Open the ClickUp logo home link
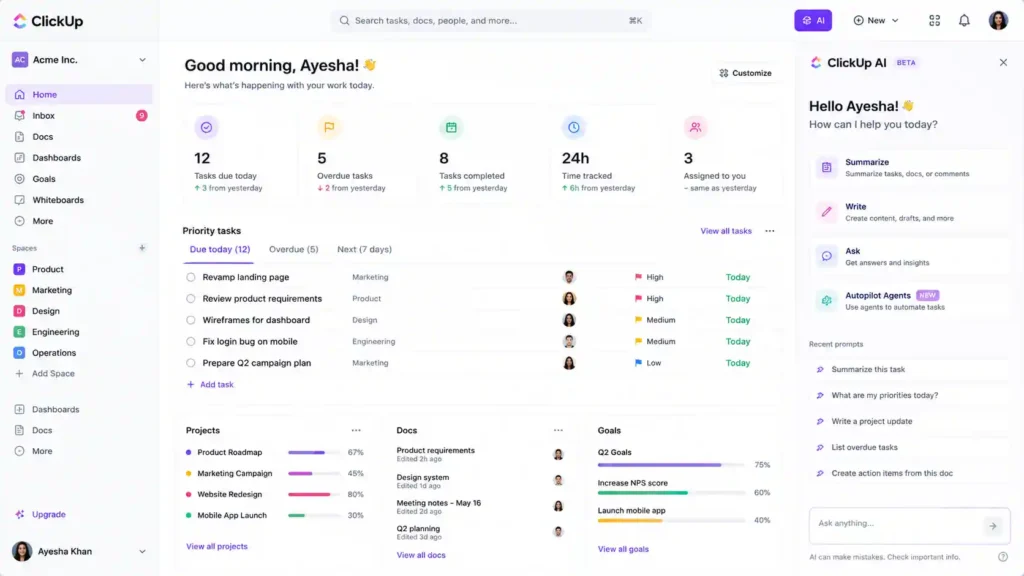 (48, 21)
